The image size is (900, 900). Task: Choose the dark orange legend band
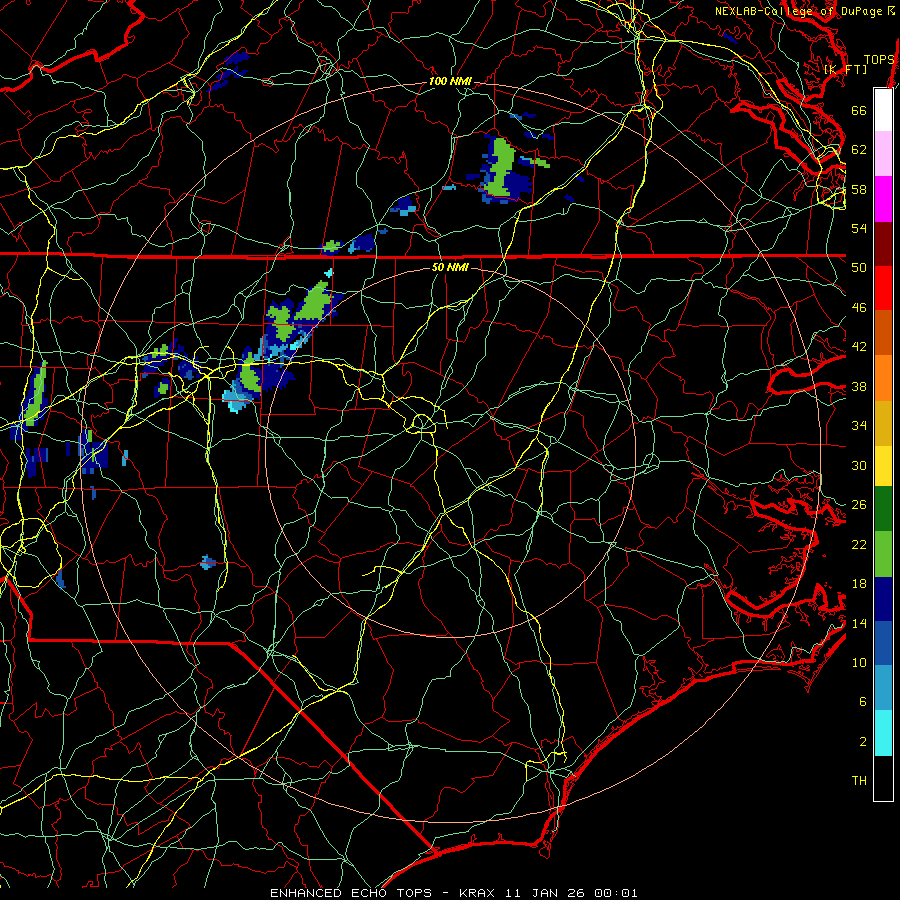pos(883,332)
